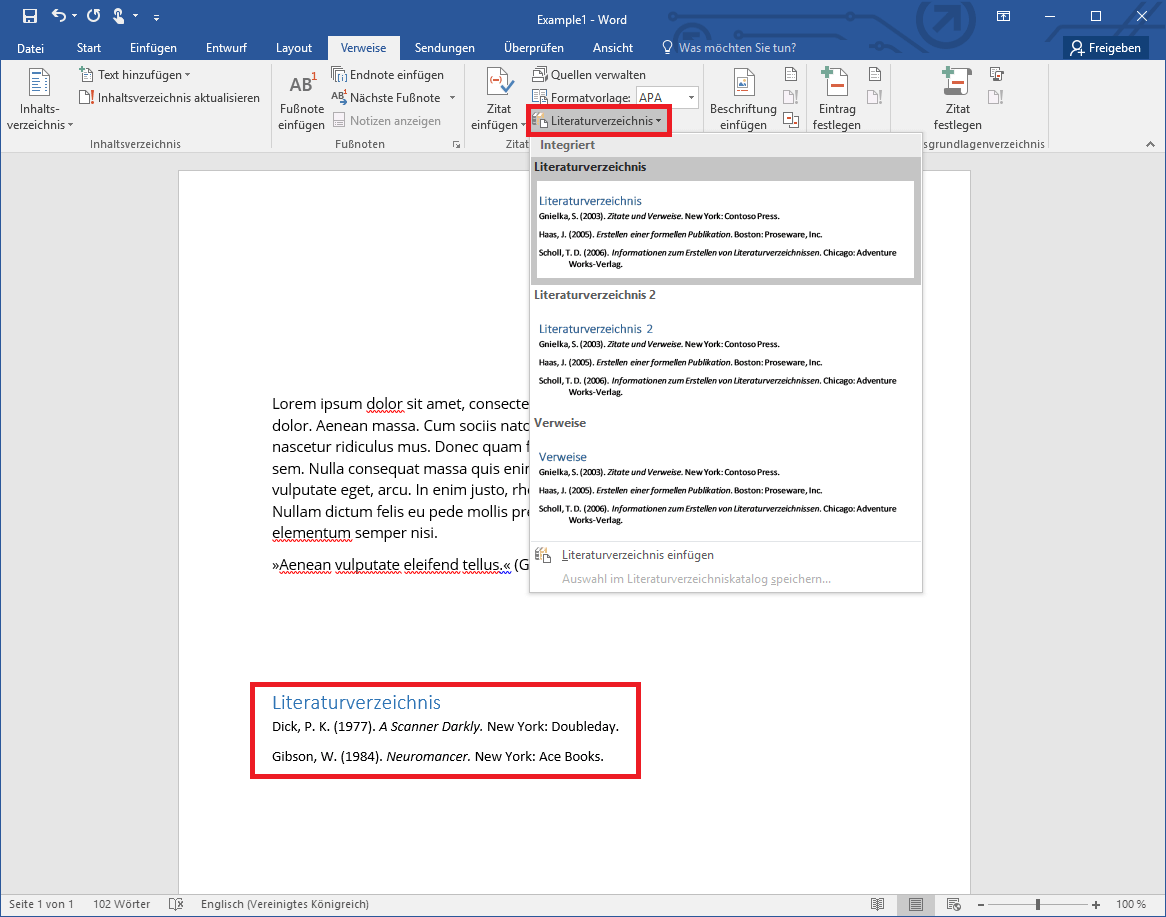Click the Redo/Repeat circular arrow icon
This screenshot has height=917, width=1166.
coord(94,16)
